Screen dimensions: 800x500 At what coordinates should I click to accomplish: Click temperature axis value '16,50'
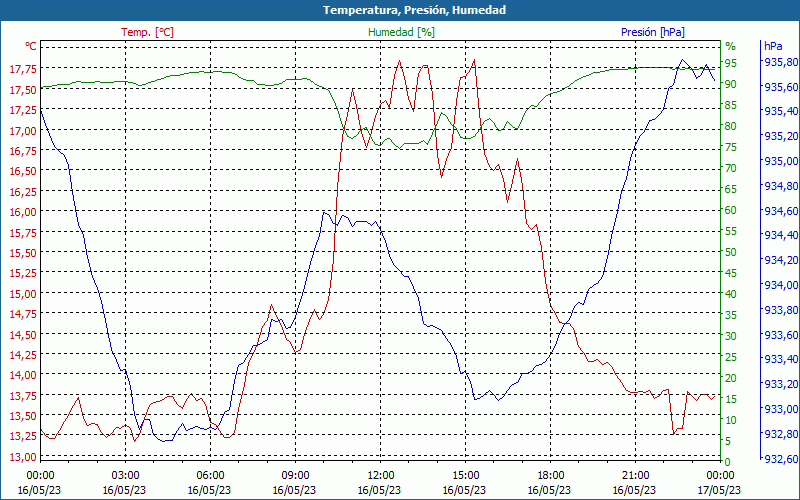coord(22,171)
